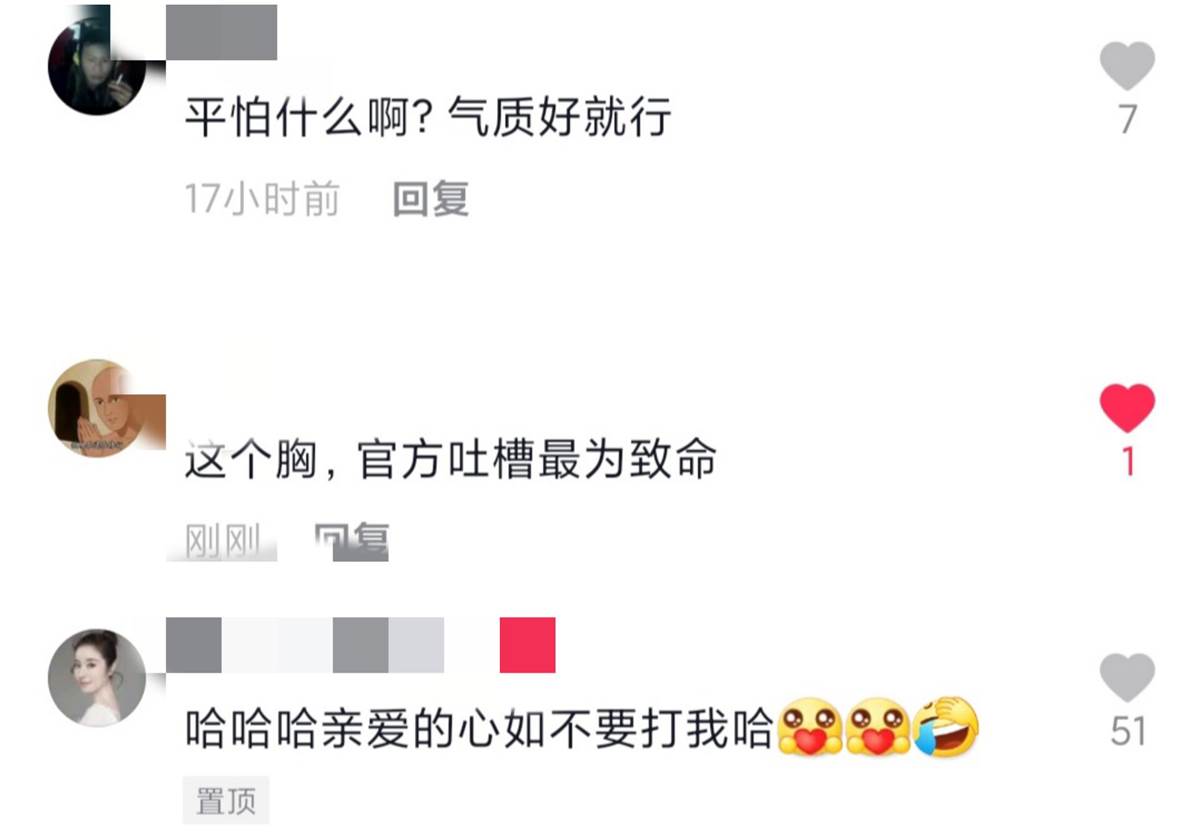Open profile from the dark smoking-person avatar
The height and width of the screenshot is (839, 1200).
[x=96, y=65]
